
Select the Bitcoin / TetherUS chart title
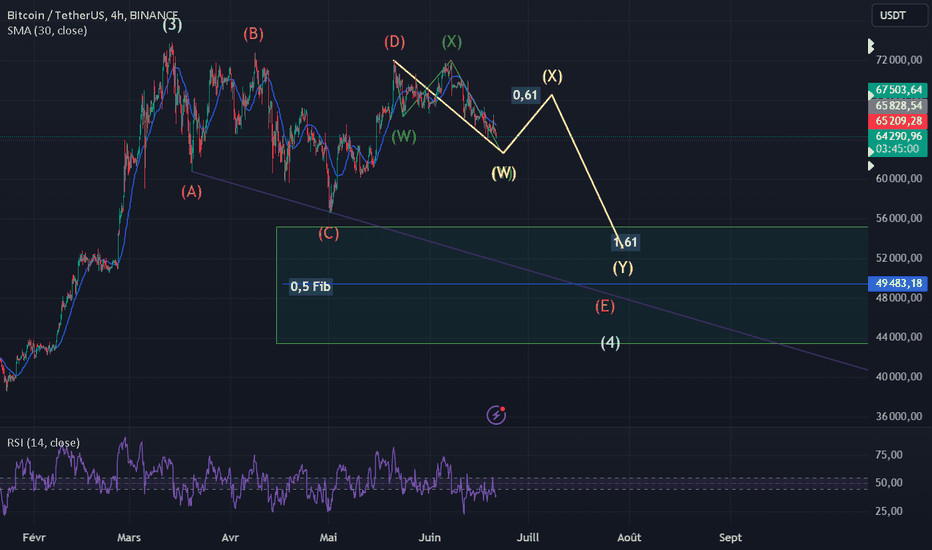click(x=92, y=15)
